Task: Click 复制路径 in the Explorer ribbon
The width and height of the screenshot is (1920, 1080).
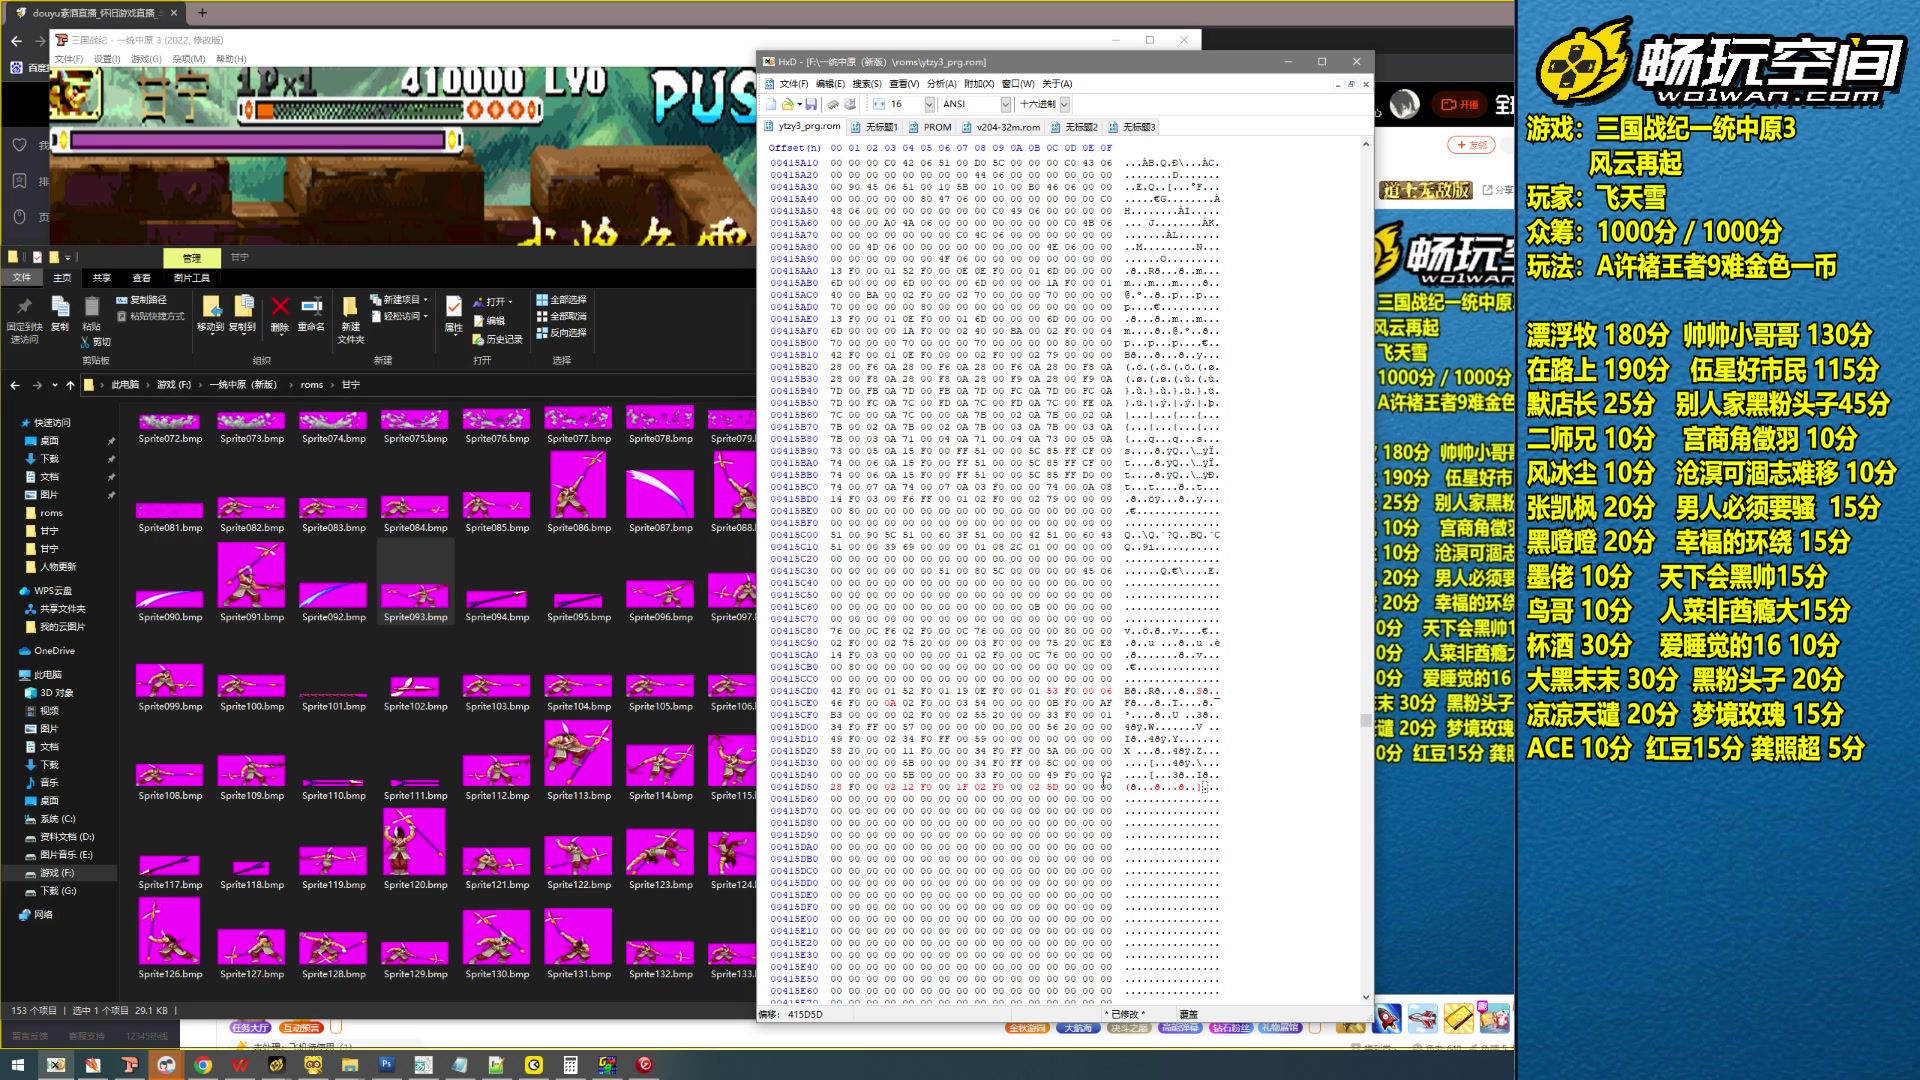Action: 142,300
